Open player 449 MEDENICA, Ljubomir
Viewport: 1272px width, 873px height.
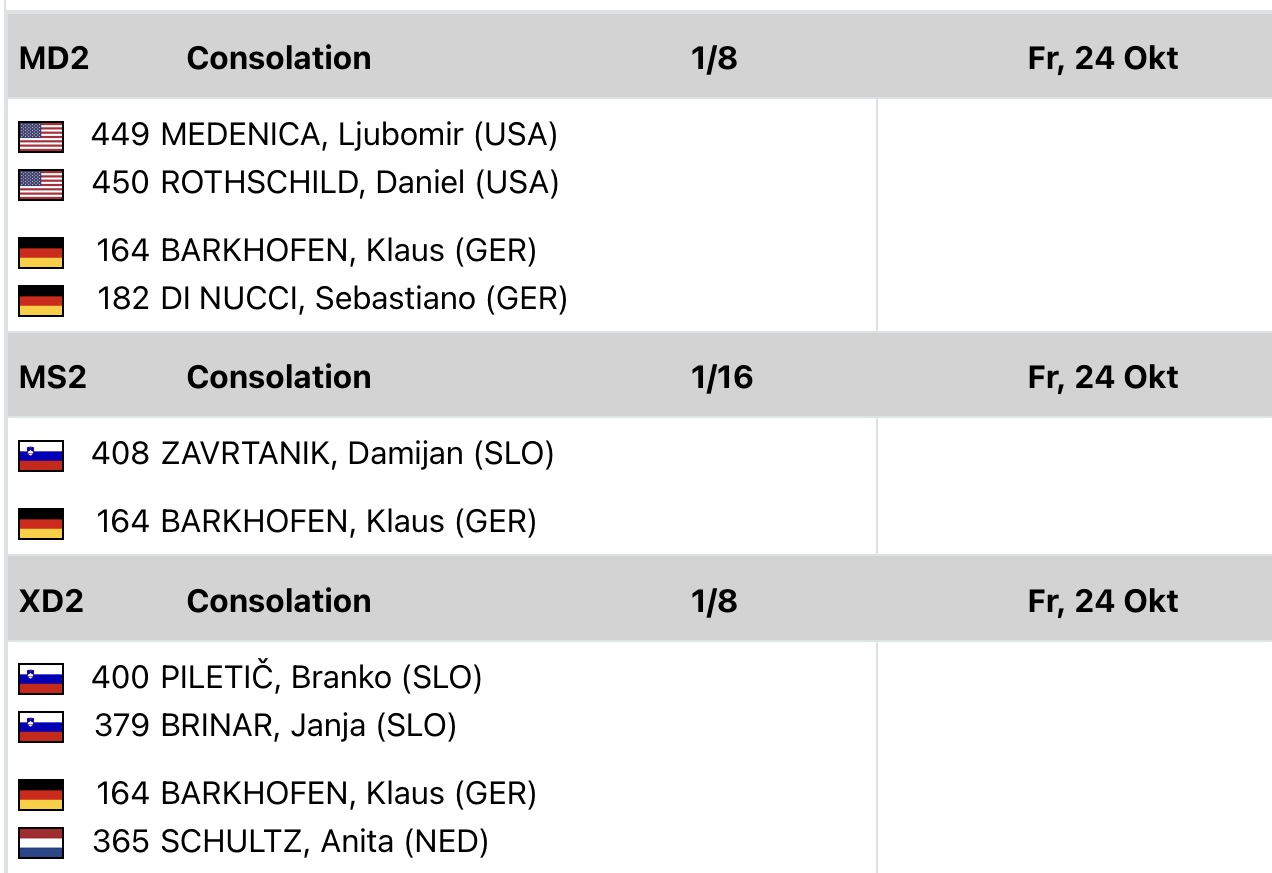[x=324, y=134]
